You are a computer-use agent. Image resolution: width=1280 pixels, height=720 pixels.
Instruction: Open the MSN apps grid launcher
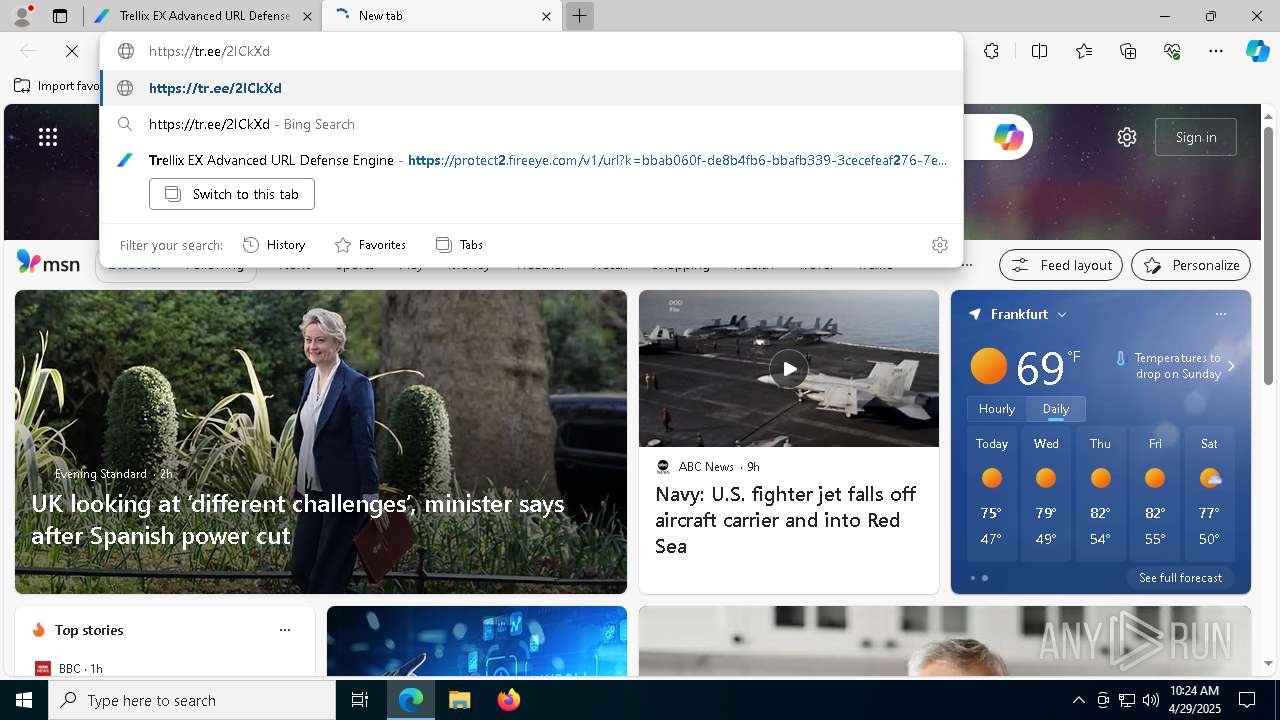coord(48,137)
